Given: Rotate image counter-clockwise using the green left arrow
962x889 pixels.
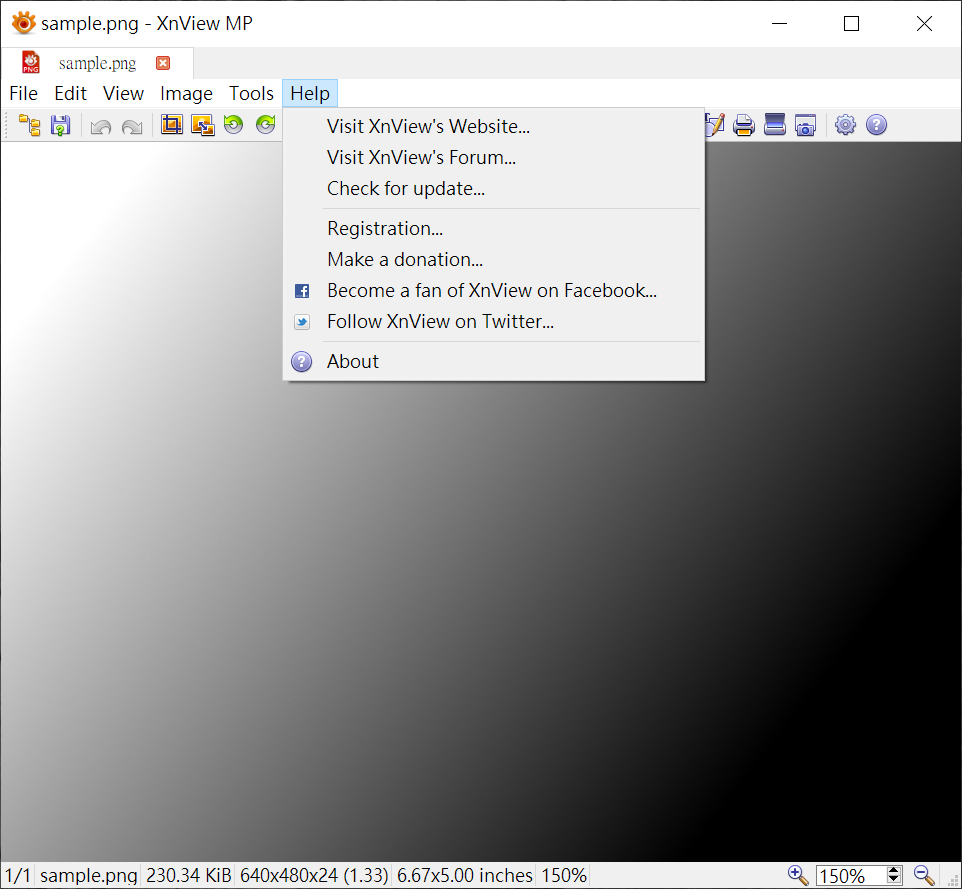Looking at the screenshot, I should 233,125.
